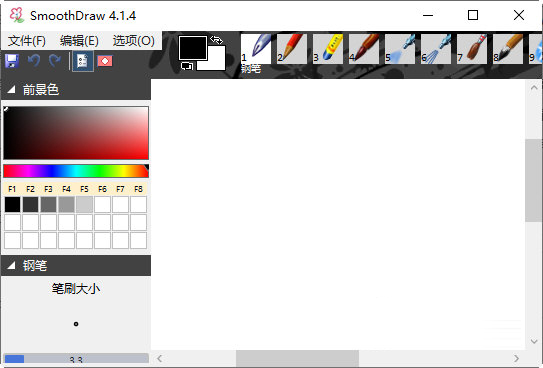Select brush 8, the ink brush

click(508, 48)
